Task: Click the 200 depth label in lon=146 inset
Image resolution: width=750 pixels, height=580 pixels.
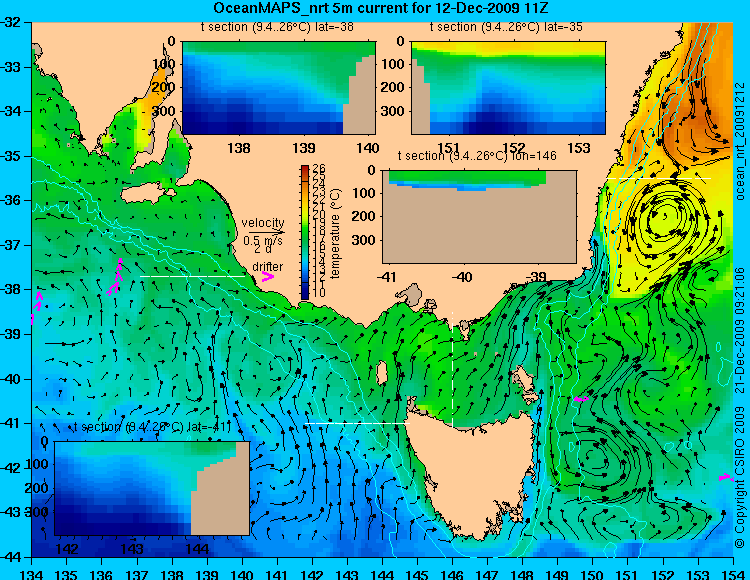Action: click(x=365, y=216)
